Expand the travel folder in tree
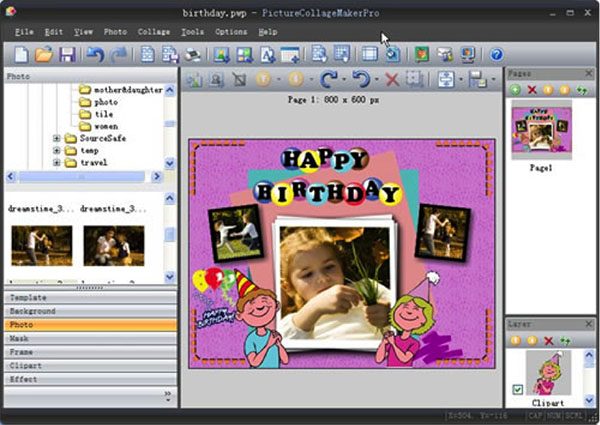Viewport: 600px width, 425px height. point(57,162)
